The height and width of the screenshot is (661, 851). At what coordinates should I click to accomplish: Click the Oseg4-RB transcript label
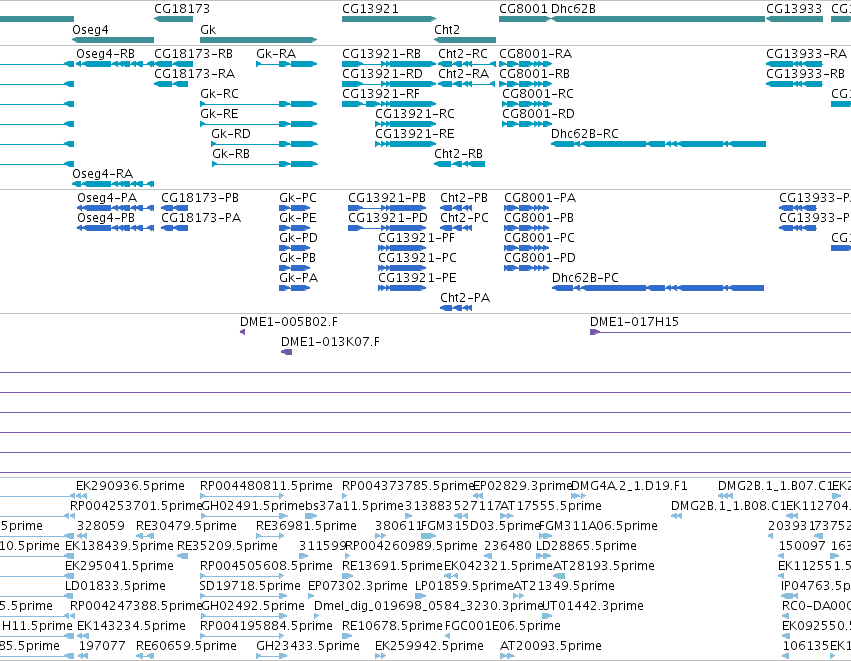(x=105, y=54)
